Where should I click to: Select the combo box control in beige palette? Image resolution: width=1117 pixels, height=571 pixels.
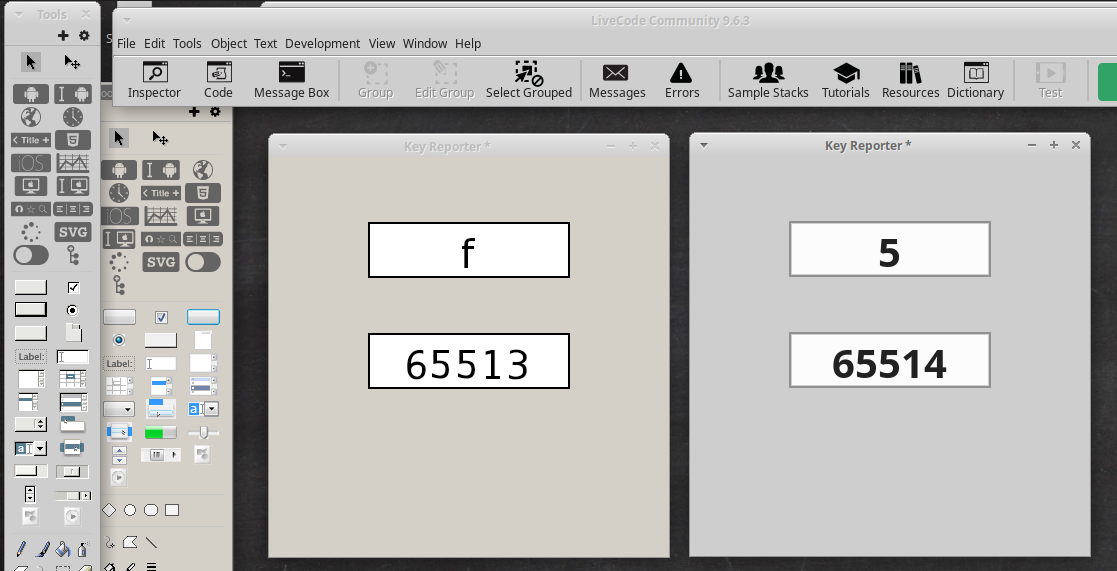[x=203, y=409]
